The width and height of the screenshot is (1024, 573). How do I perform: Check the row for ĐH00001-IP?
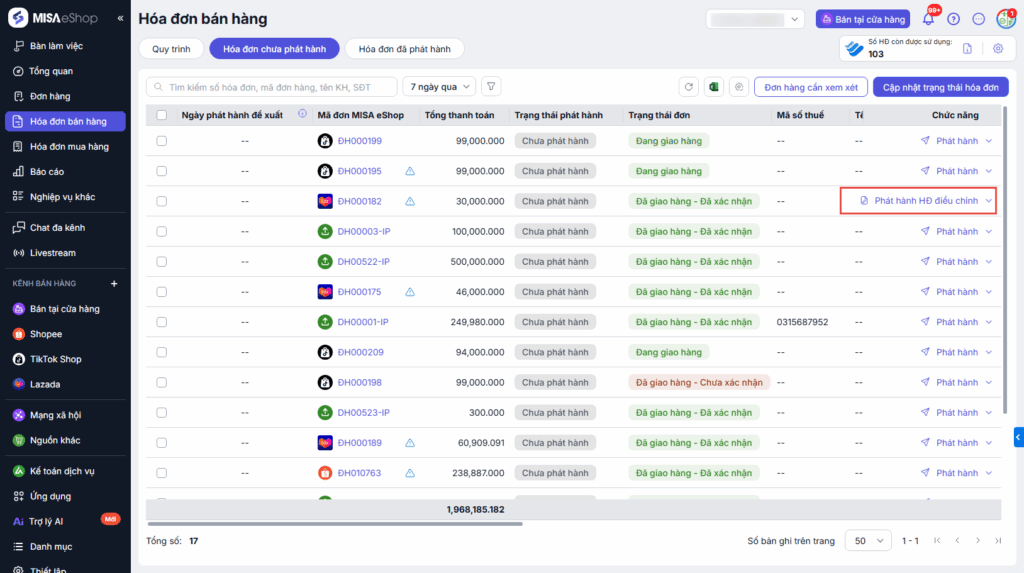click(161, 322)
